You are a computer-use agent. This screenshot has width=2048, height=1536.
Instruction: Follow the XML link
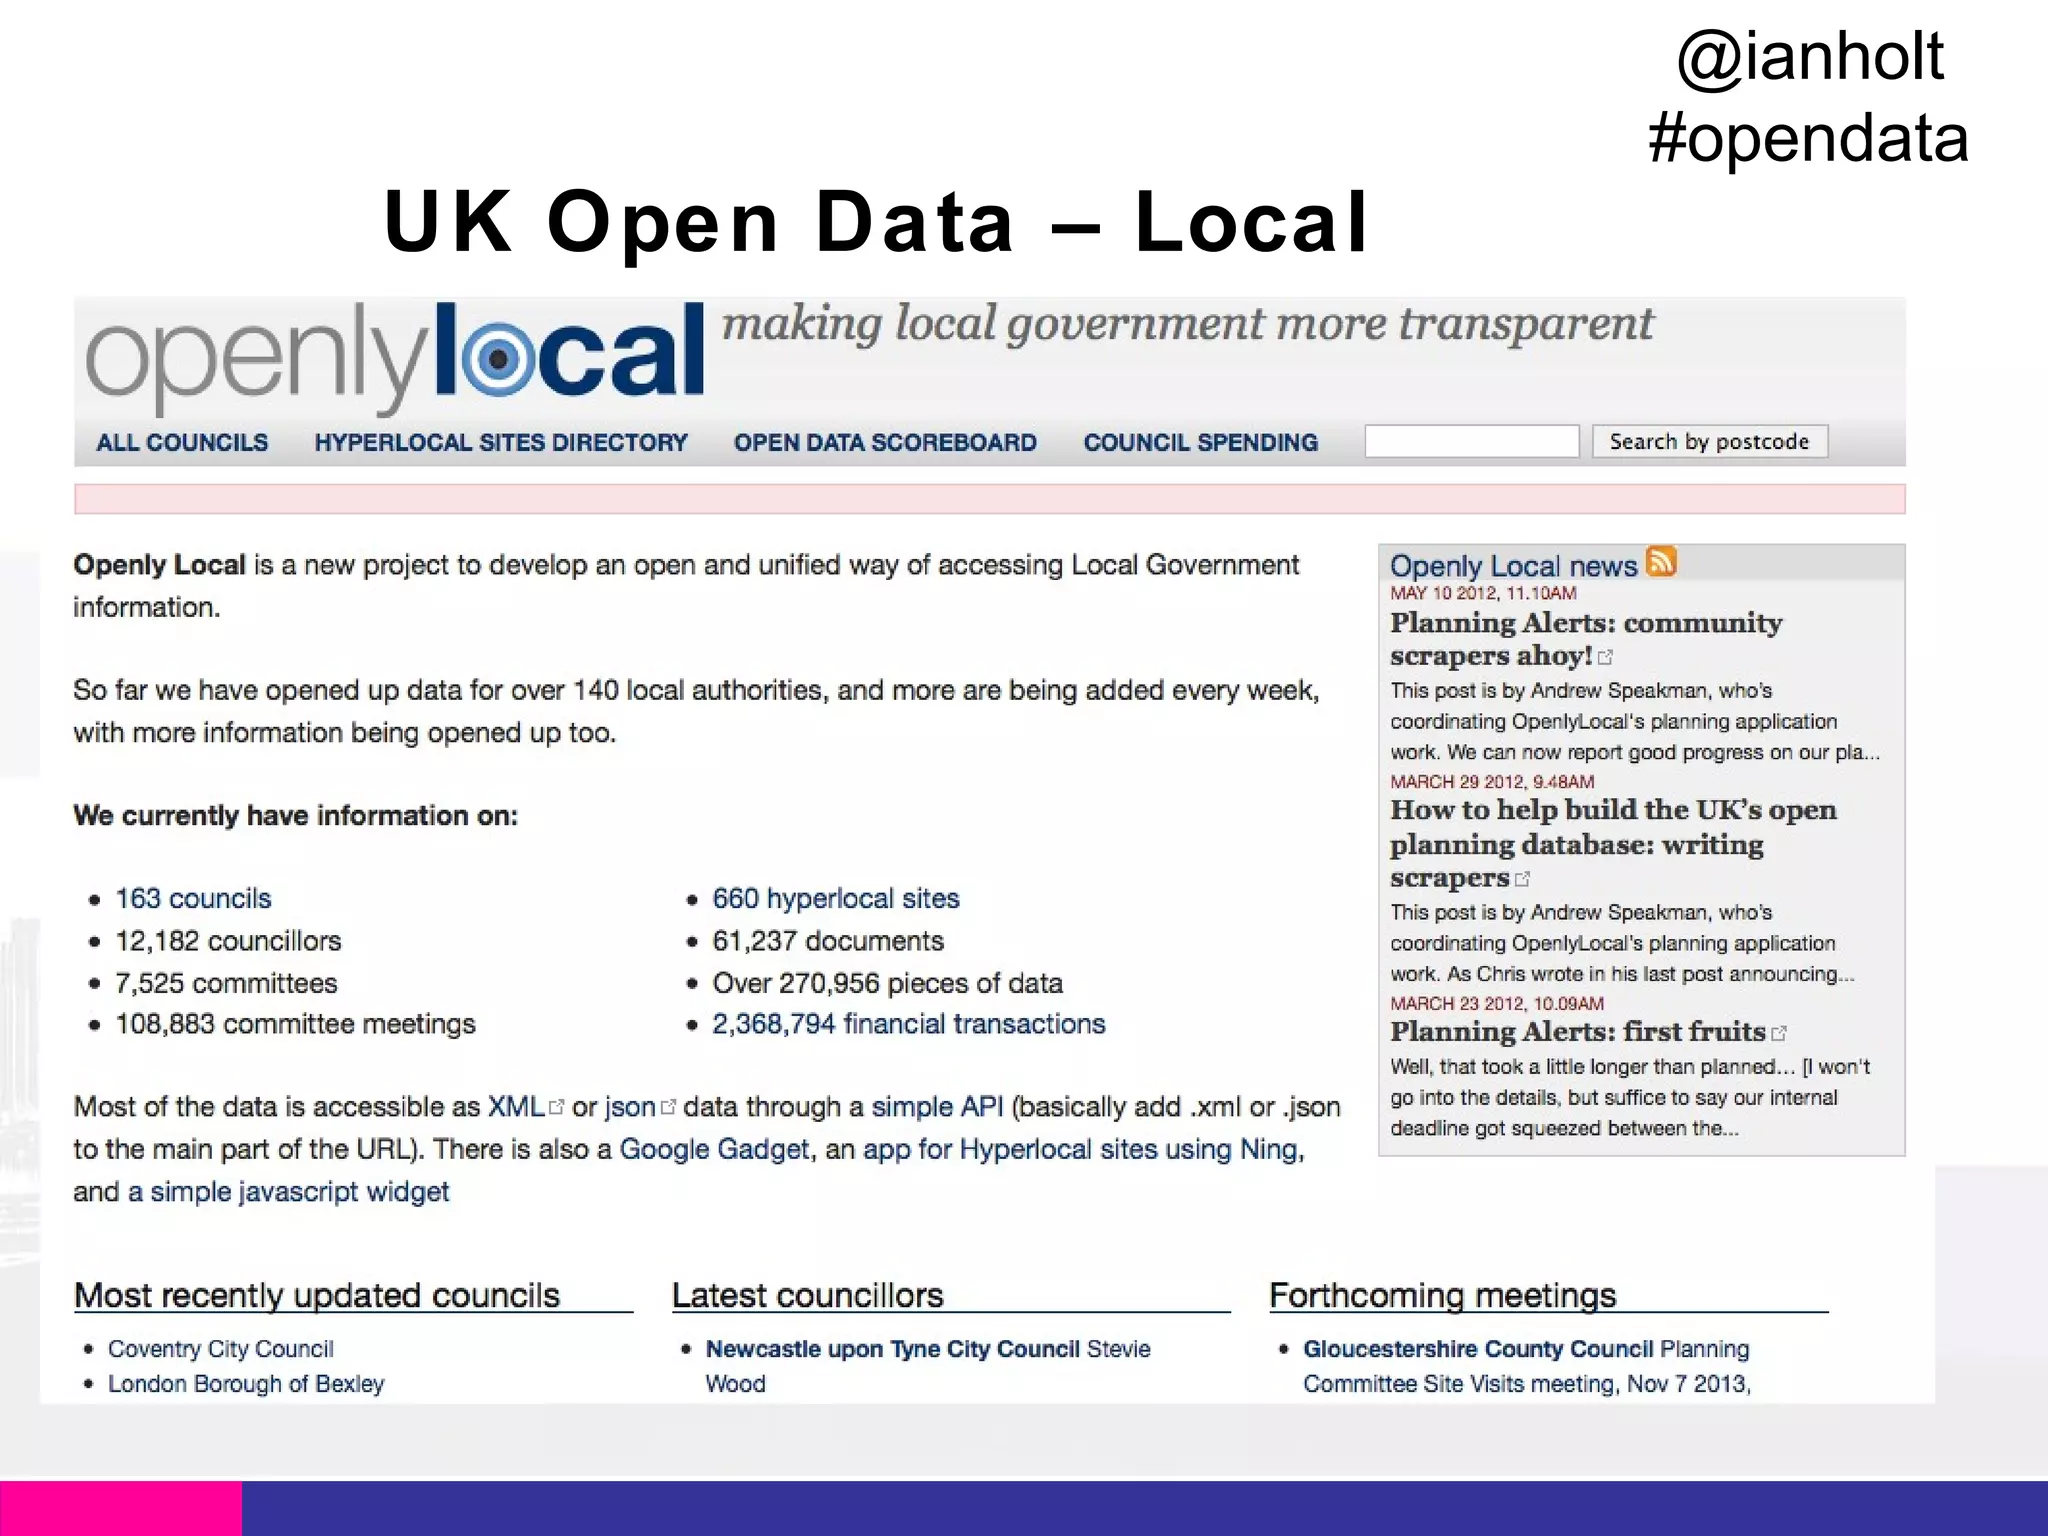516,1107
